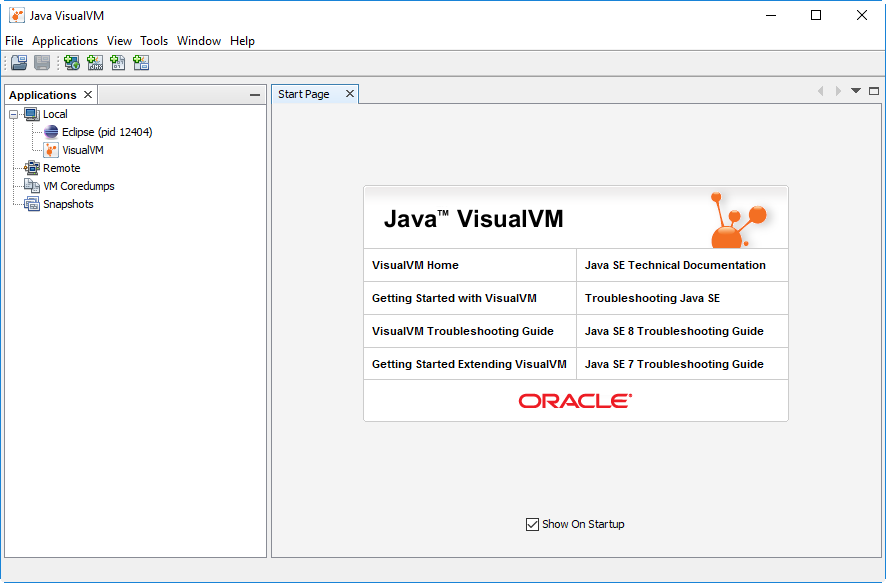Open the Applications menu in the menu bar
Screen dimensions: 886x583
coord(65,41)
